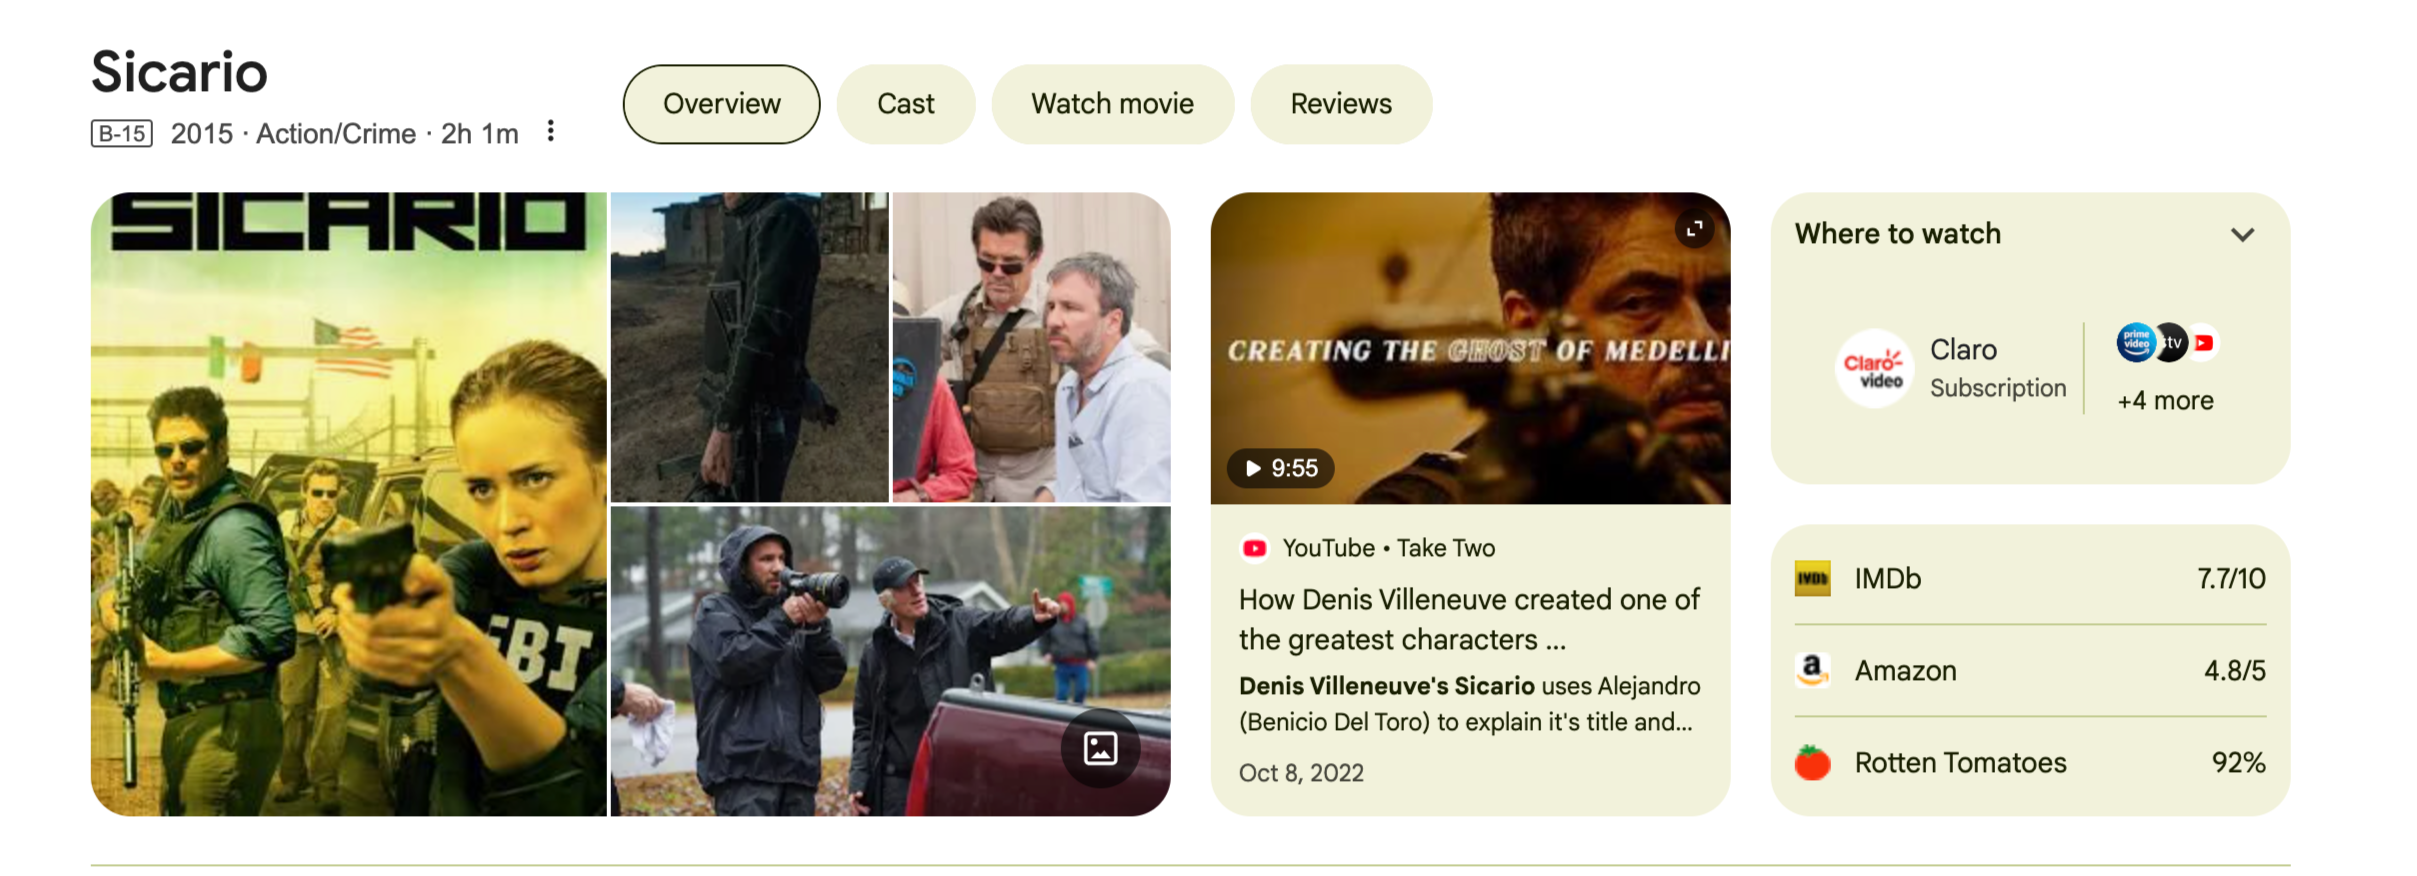The width and height of the screenshot is (2417, 876).
Task: Open the Amazon 4.8/5 rating
Action: tap(2030, 670)
